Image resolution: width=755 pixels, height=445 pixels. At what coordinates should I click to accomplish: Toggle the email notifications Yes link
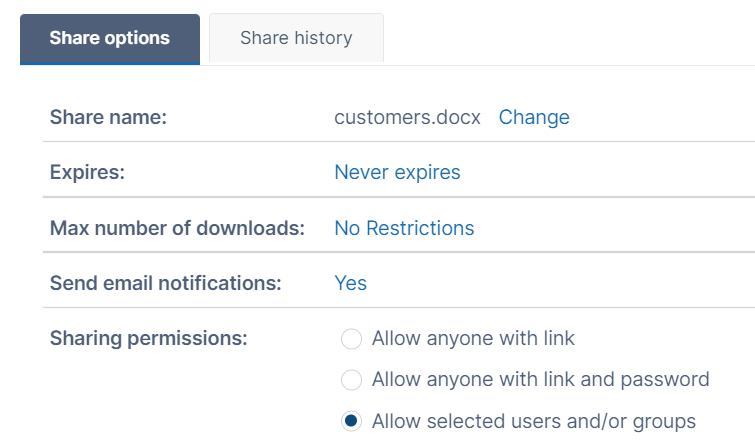click(x=351, y=283)
